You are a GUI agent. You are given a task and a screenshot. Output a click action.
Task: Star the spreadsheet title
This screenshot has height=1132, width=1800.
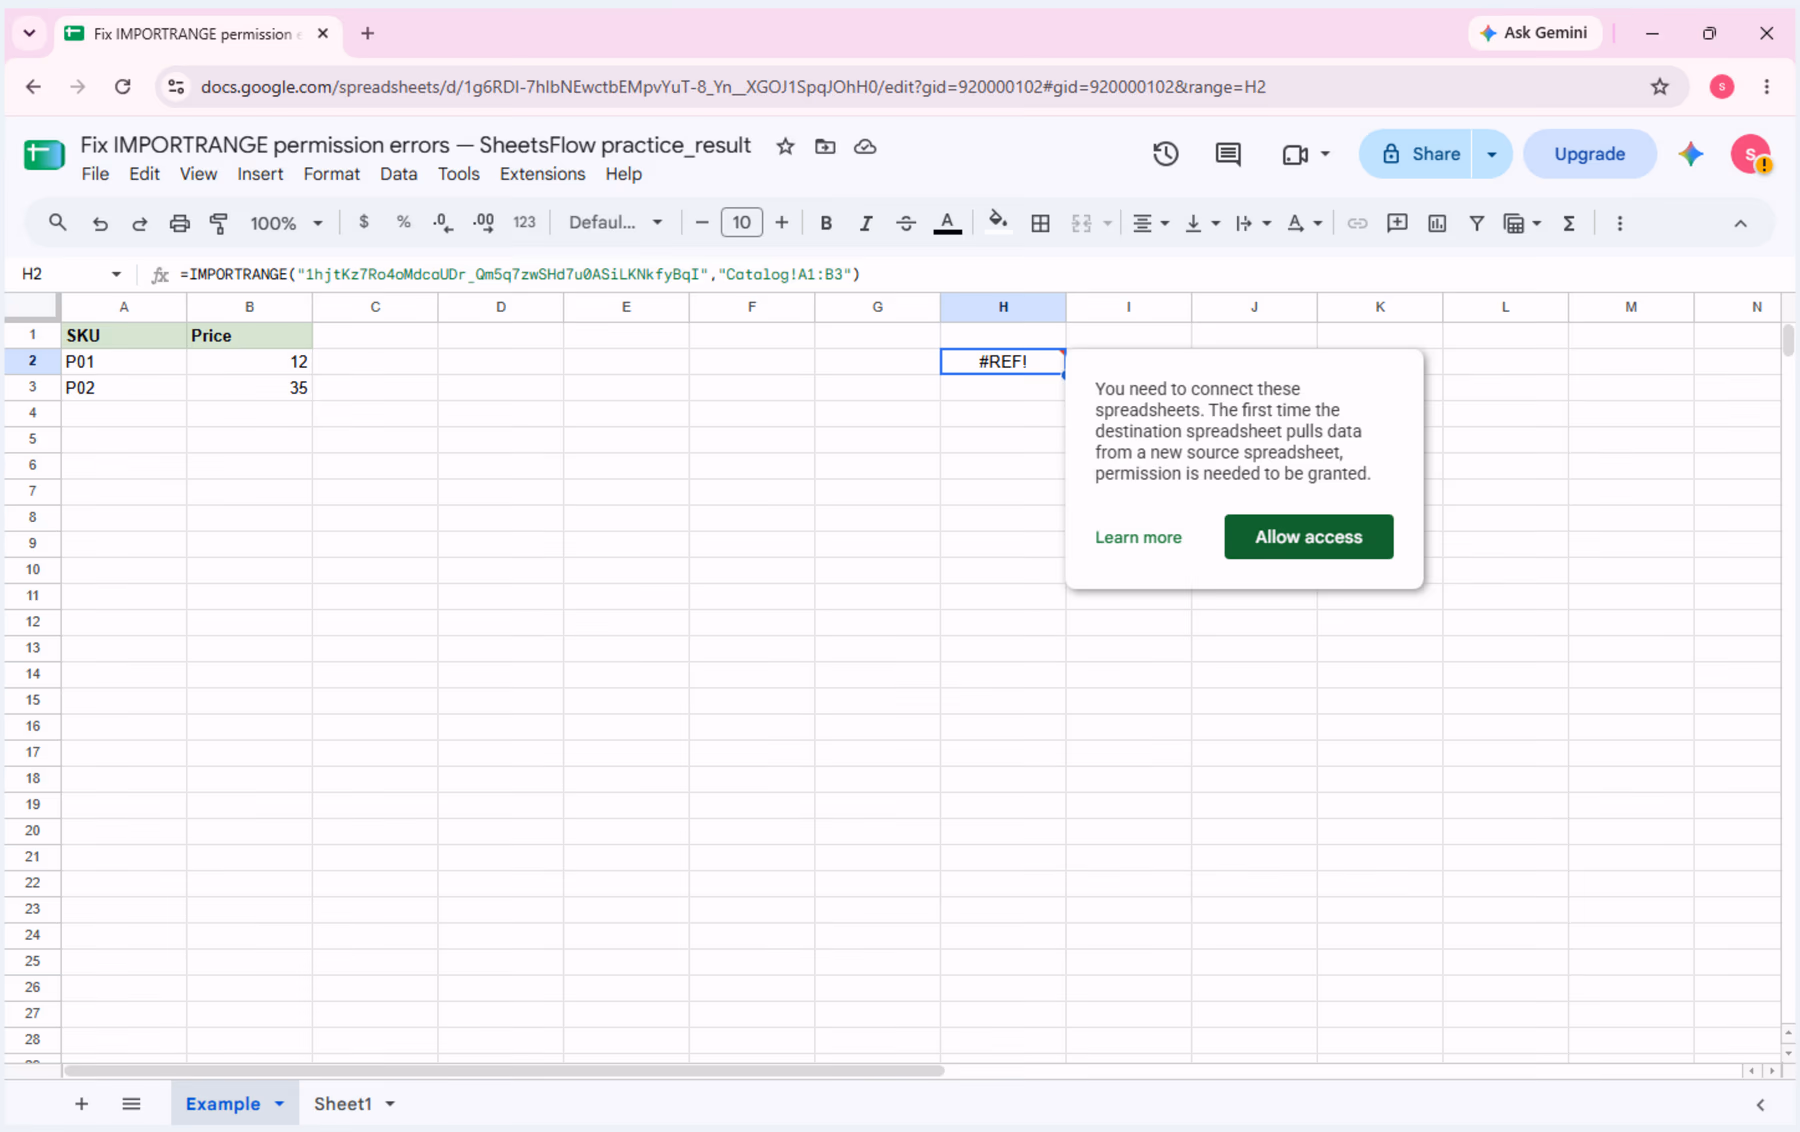(x=785, y=146)
